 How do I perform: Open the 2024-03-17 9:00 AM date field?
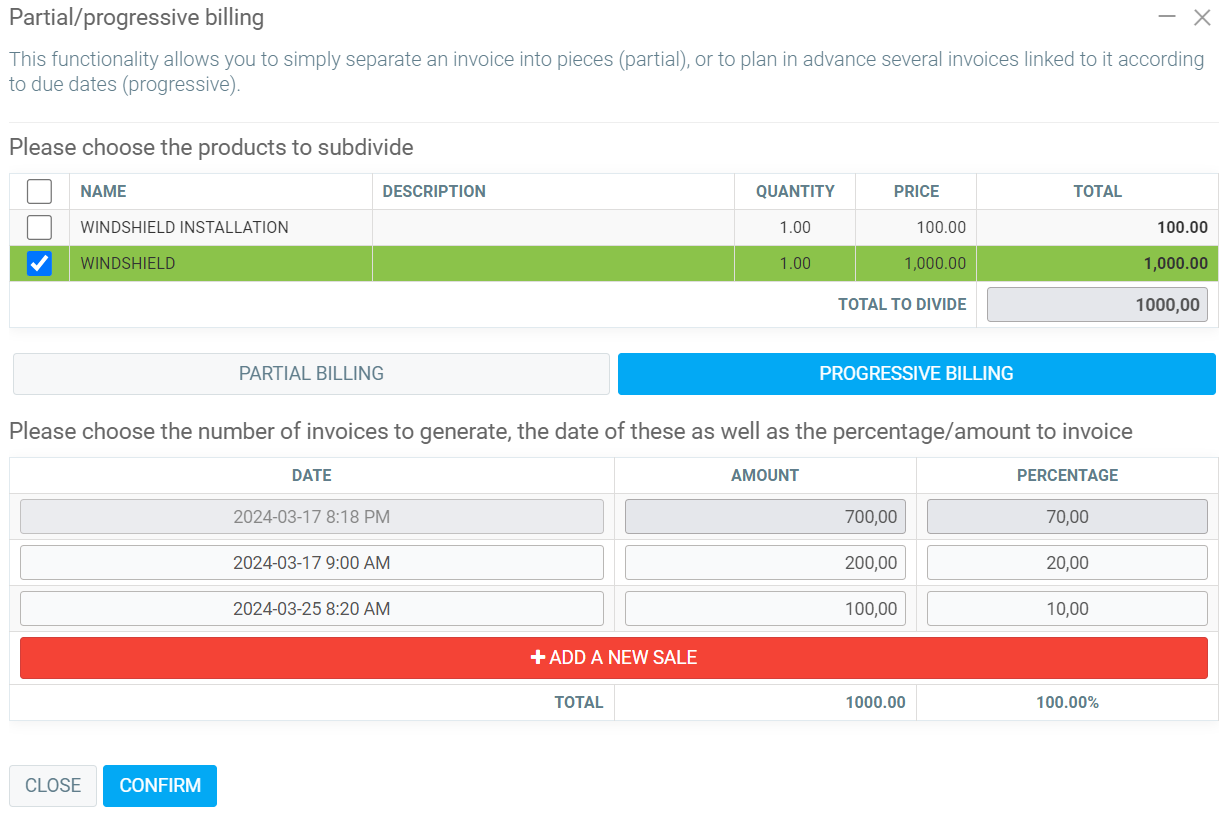coord(312,563)
